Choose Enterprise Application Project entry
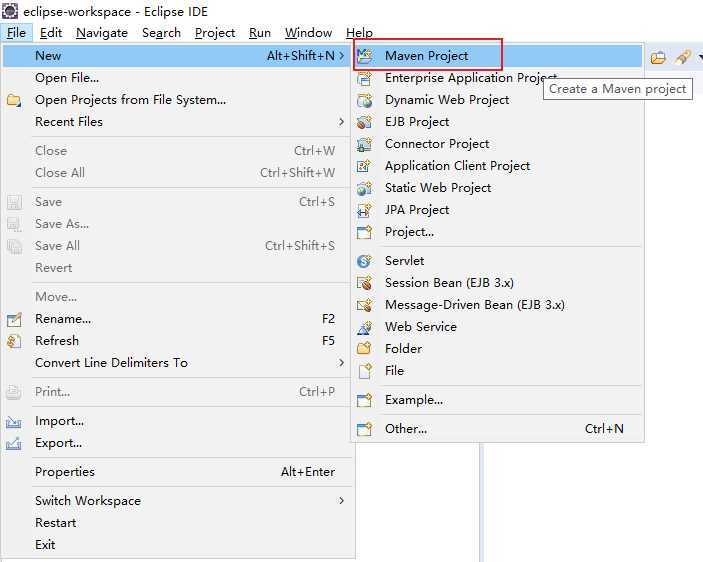The width and height of the screenshot is (703, 562). click(498, 78)
